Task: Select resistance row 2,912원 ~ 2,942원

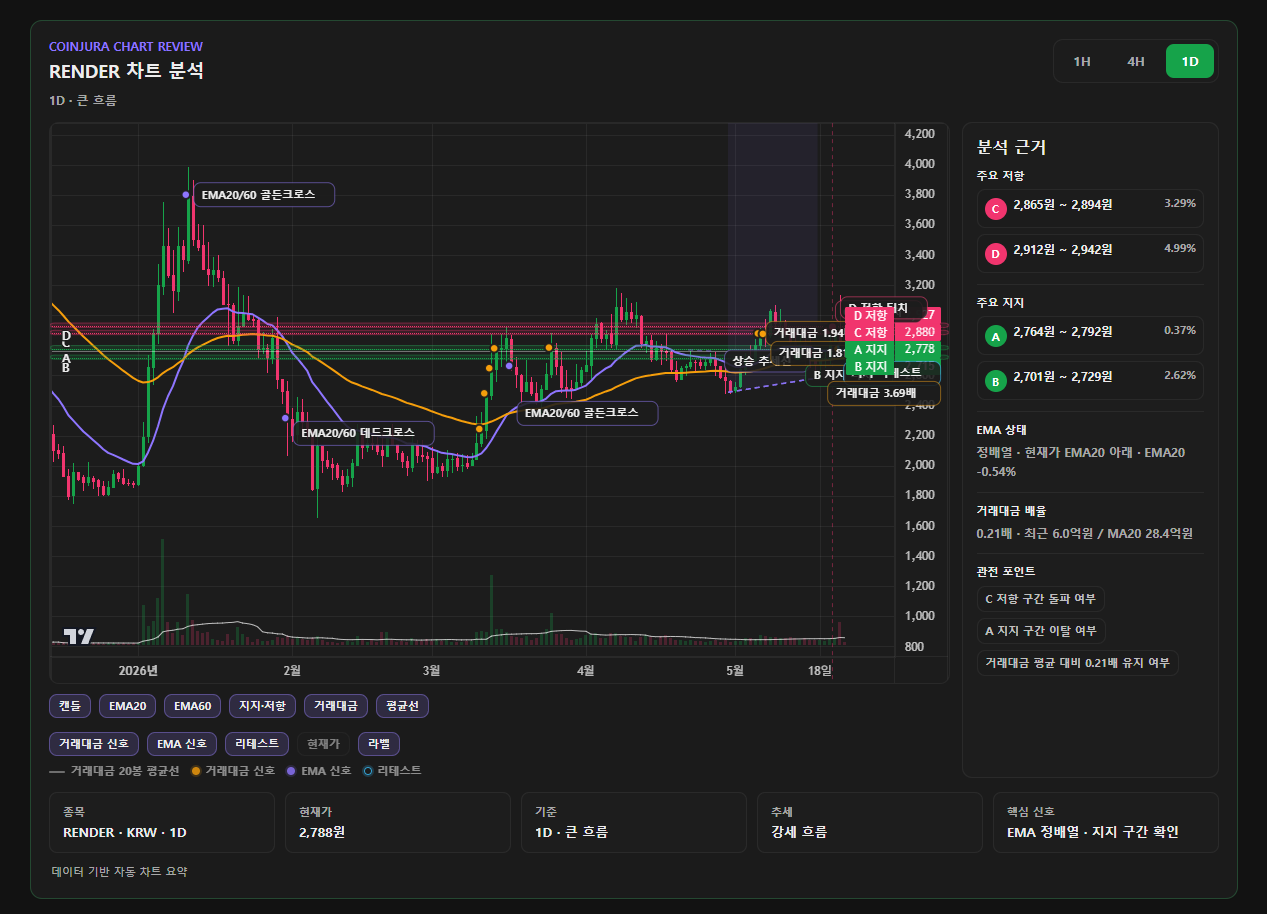Action: tap(1090, 254)
